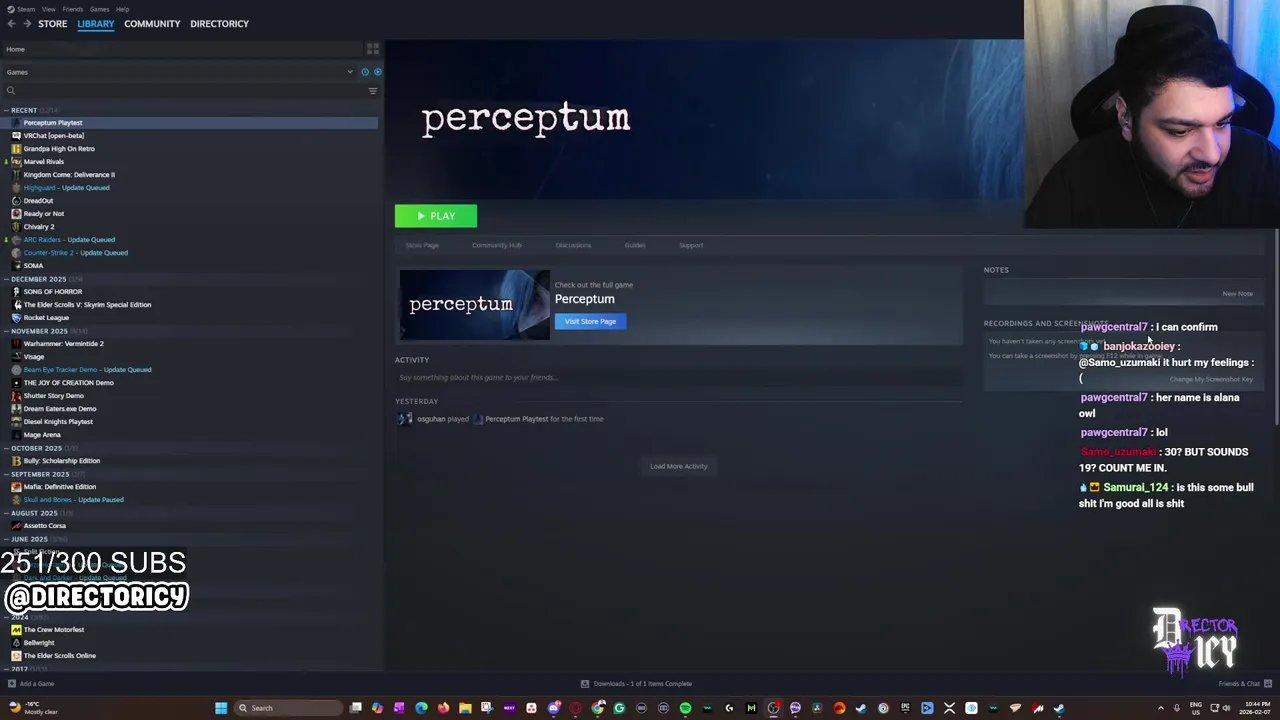Click the library search magnifier icon
This screenshot has width=1280, height=720.
click(x=11, y=91)
